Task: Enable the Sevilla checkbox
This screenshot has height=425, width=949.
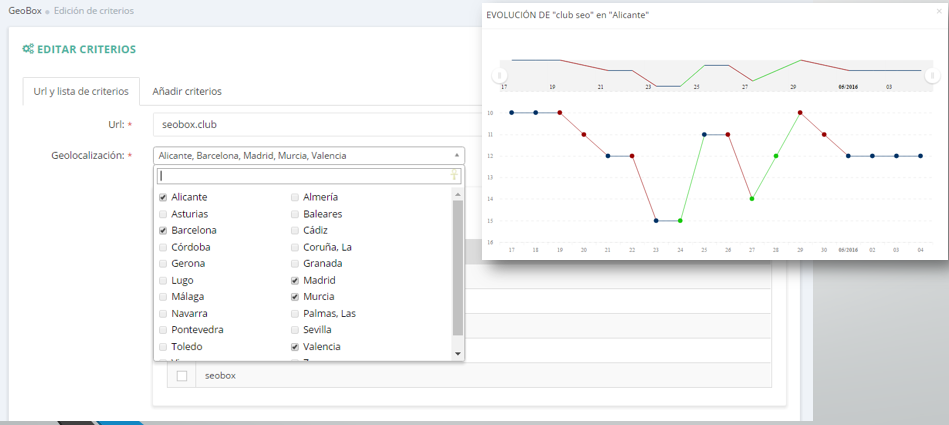Action: tap(294, 330)
